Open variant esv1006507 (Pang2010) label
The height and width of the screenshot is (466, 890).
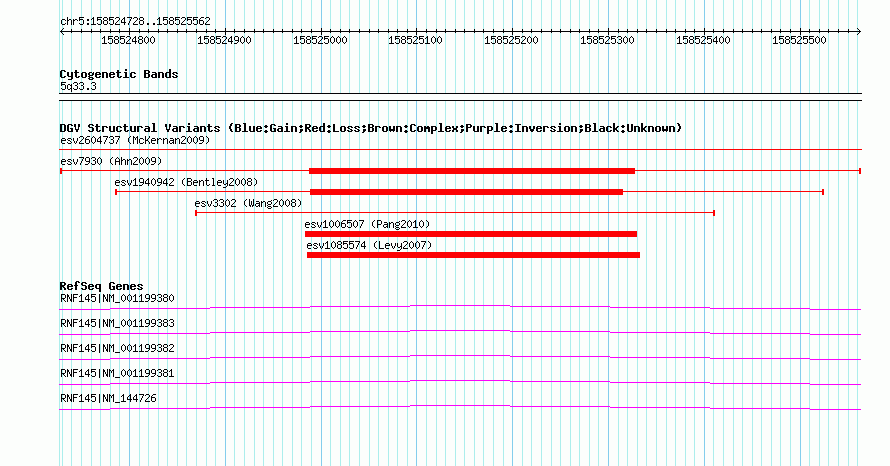coord(367,224)
